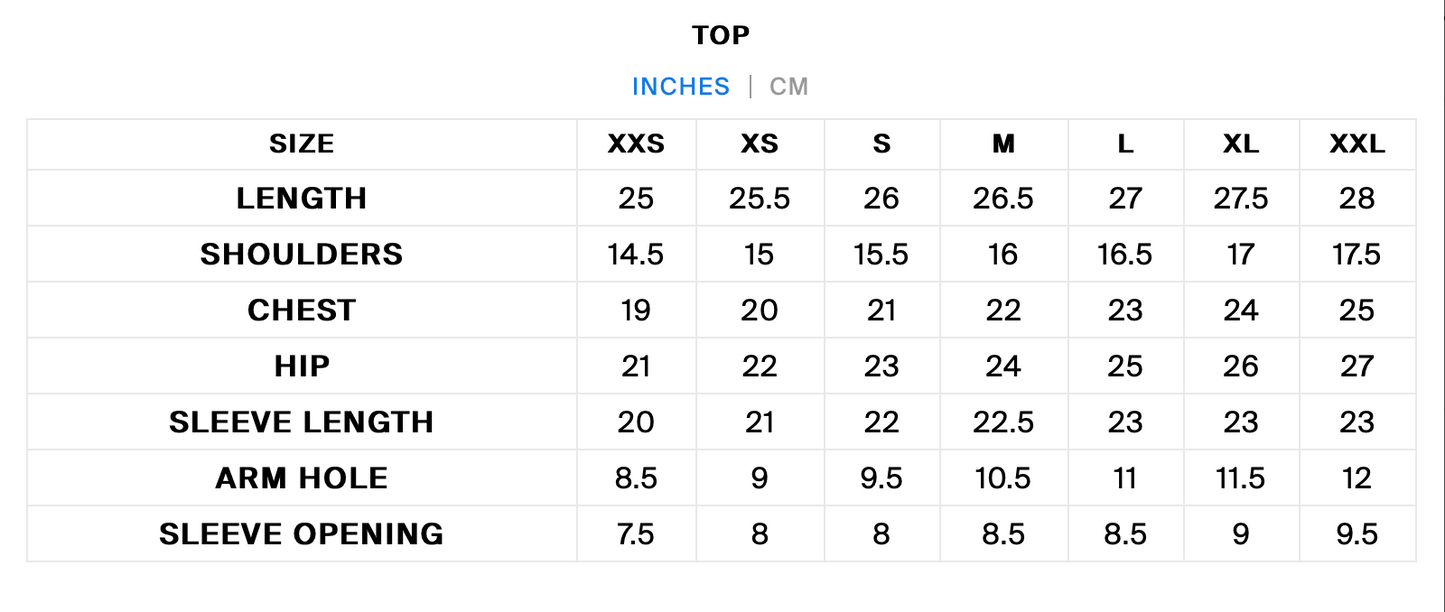Select the 17.5 shoulders value for XXL
The image size is (1445, 612).
[1357, 255]
